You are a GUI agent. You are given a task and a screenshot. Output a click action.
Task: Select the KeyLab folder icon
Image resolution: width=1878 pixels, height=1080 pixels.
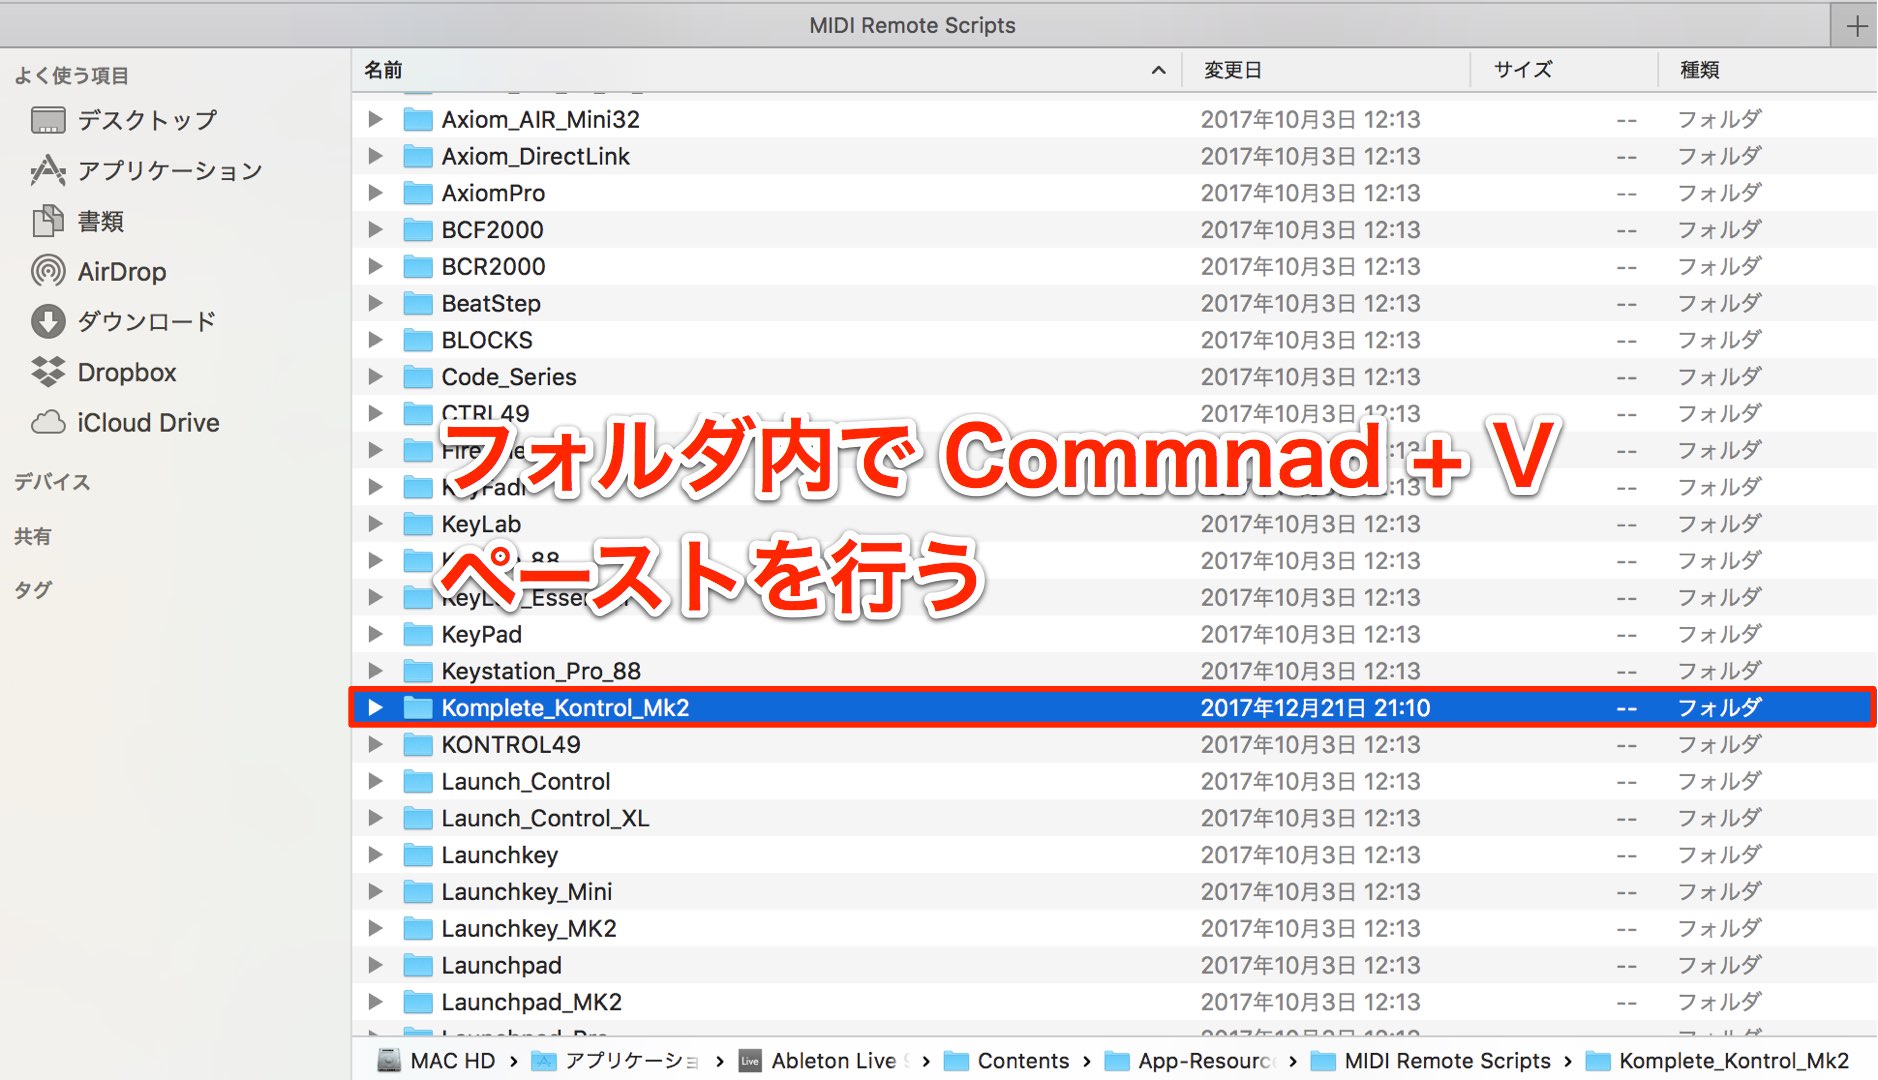tap(418, 524)
